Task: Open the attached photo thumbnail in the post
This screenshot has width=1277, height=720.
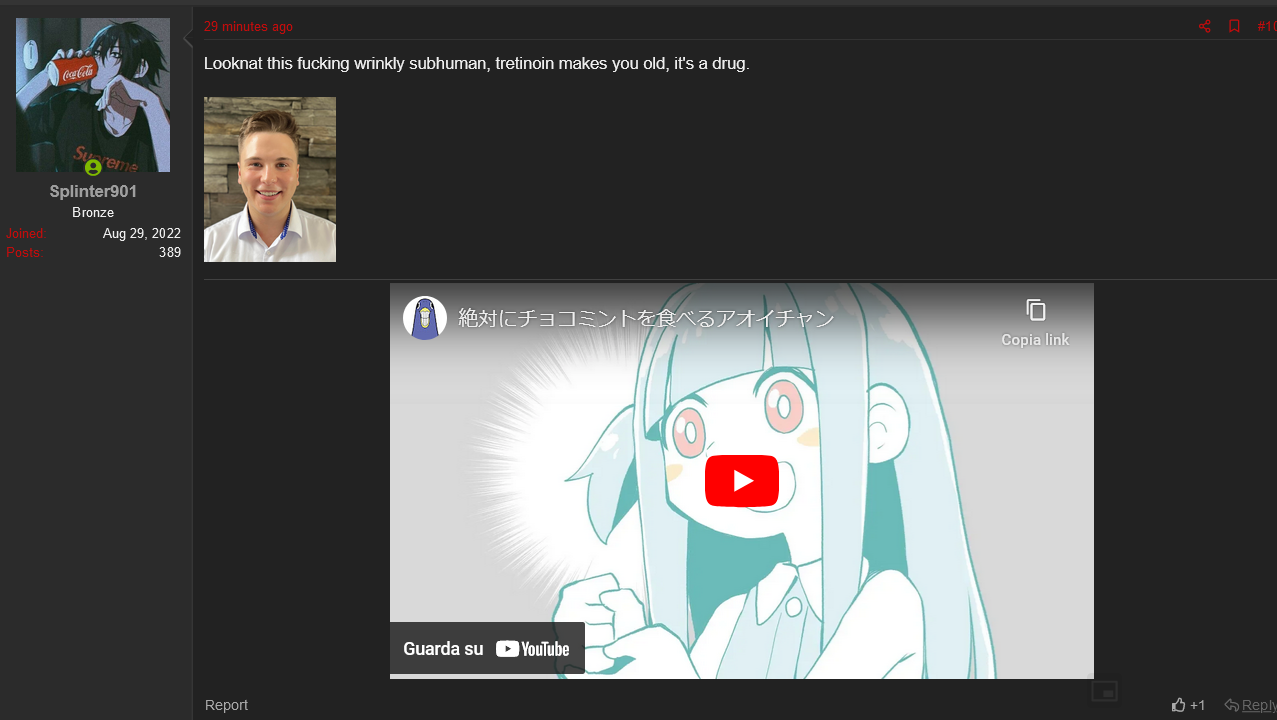Action: (270, 179)
